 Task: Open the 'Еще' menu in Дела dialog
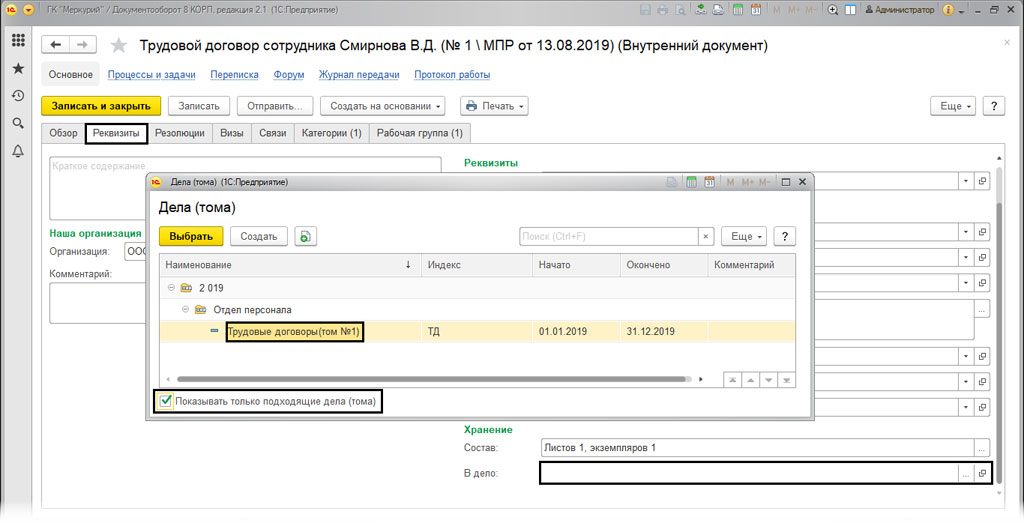743,236
